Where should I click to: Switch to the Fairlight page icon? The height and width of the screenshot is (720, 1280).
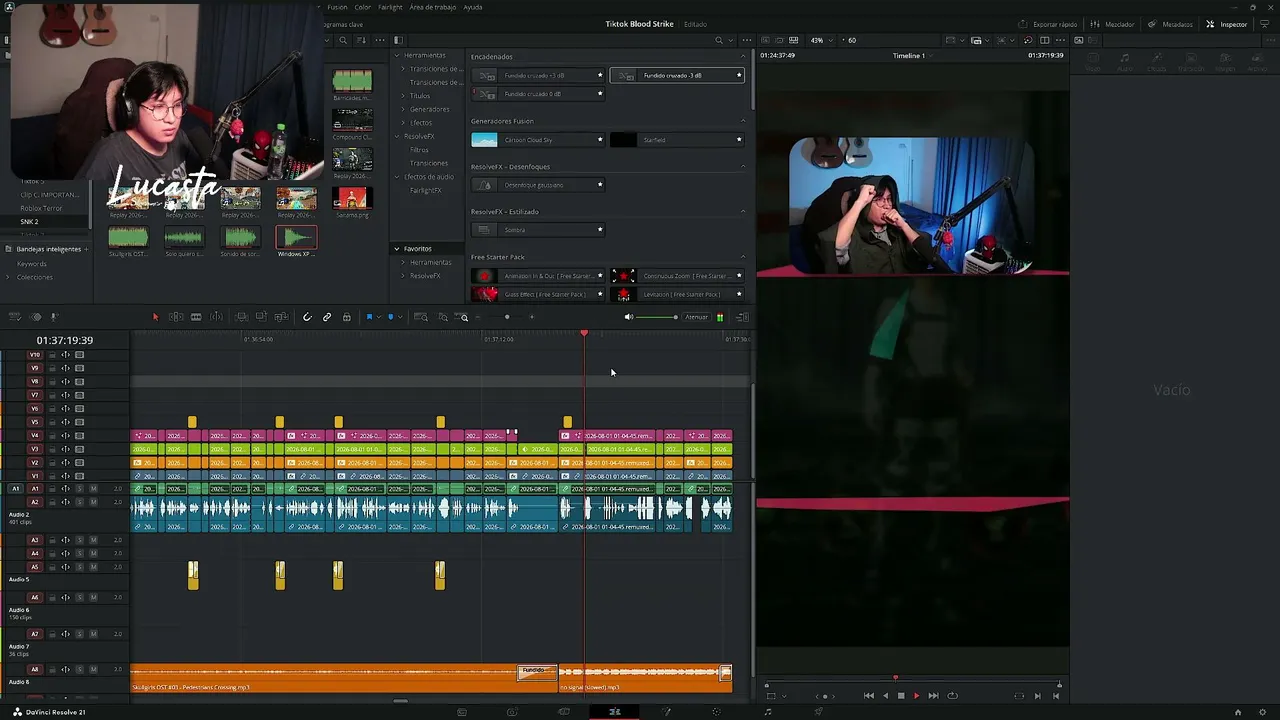pyautogui.click(x=767, y=712)
